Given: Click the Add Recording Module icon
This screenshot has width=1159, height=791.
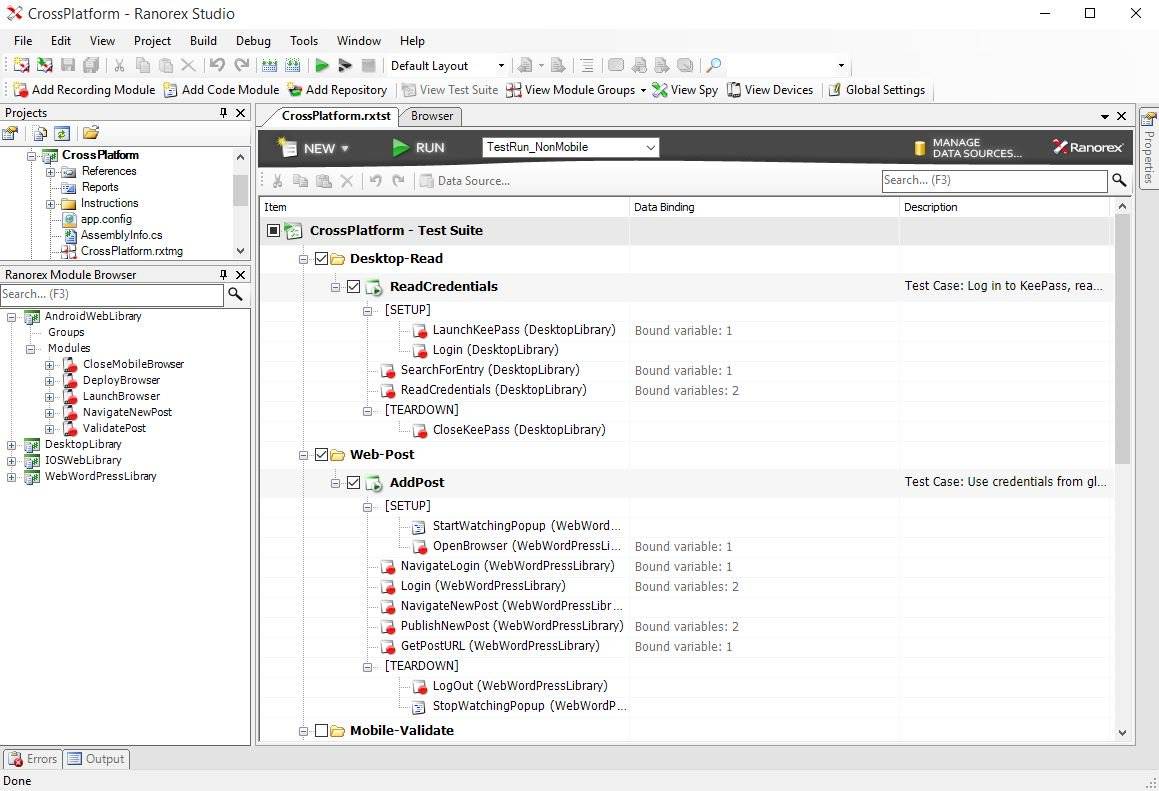Looking at the screenshot, I should click(x=21, y=90).
